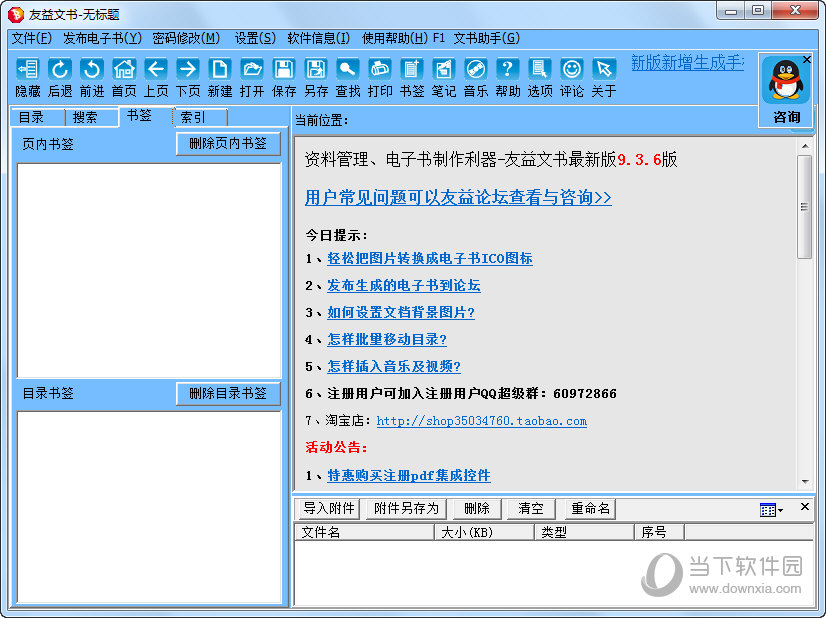Viewport: 826px width, 618px height.
Task: Open the 文件(F) menu
Action: pyautogui.click(x=32, y=38)
